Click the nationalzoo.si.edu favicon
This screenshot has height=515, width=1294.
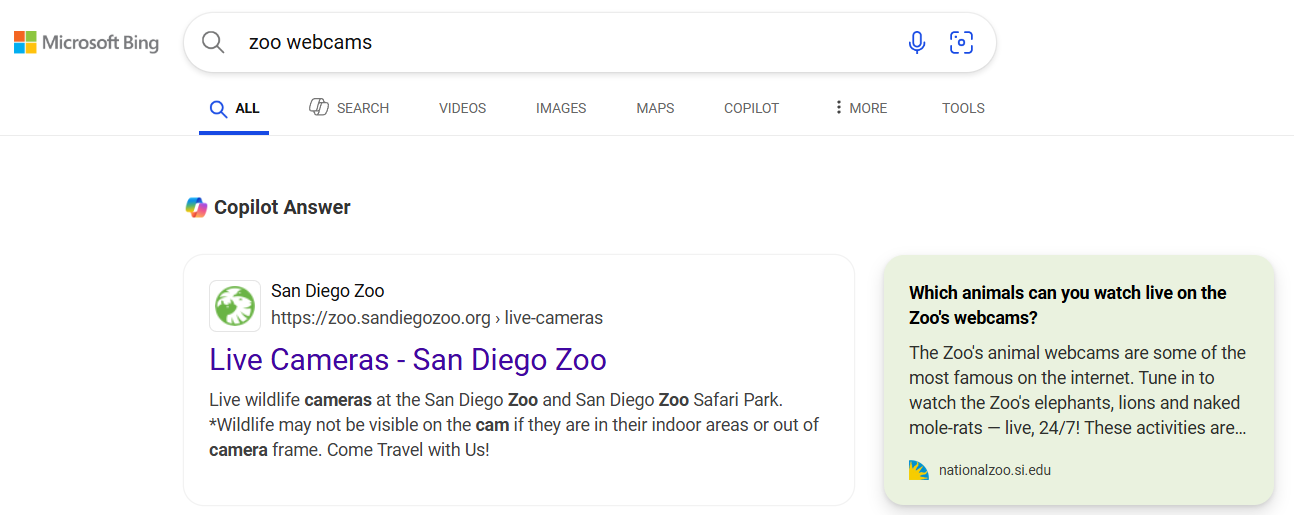(x=919, y=470)
